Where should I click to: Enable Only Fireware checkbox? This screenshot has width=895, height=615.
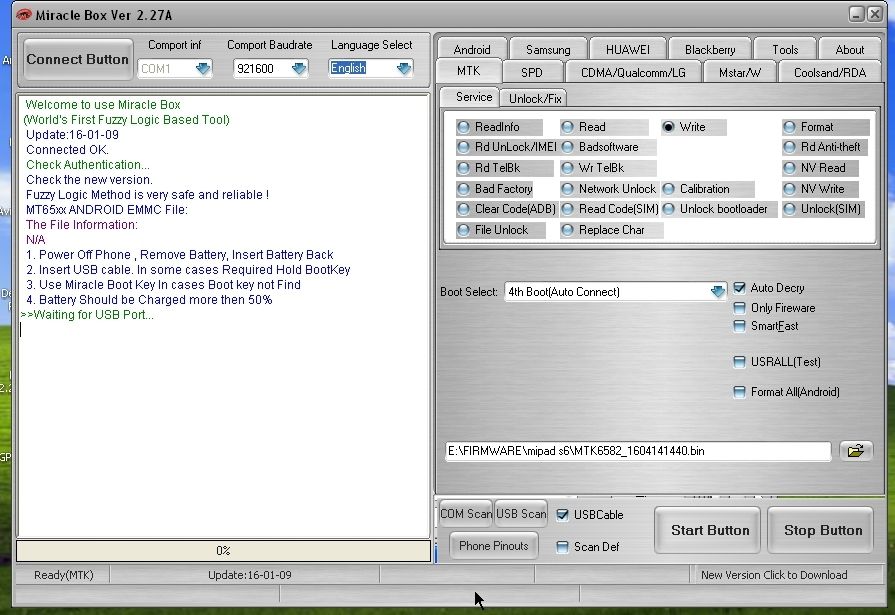pyautogui.click(x=739, y=308)
